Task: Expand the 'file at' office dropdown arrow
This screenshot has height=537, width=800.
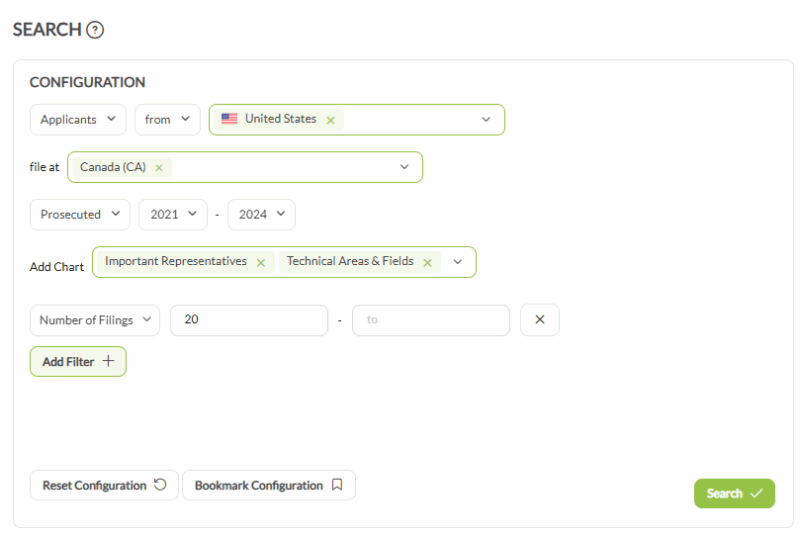Action: click(405, 167)
